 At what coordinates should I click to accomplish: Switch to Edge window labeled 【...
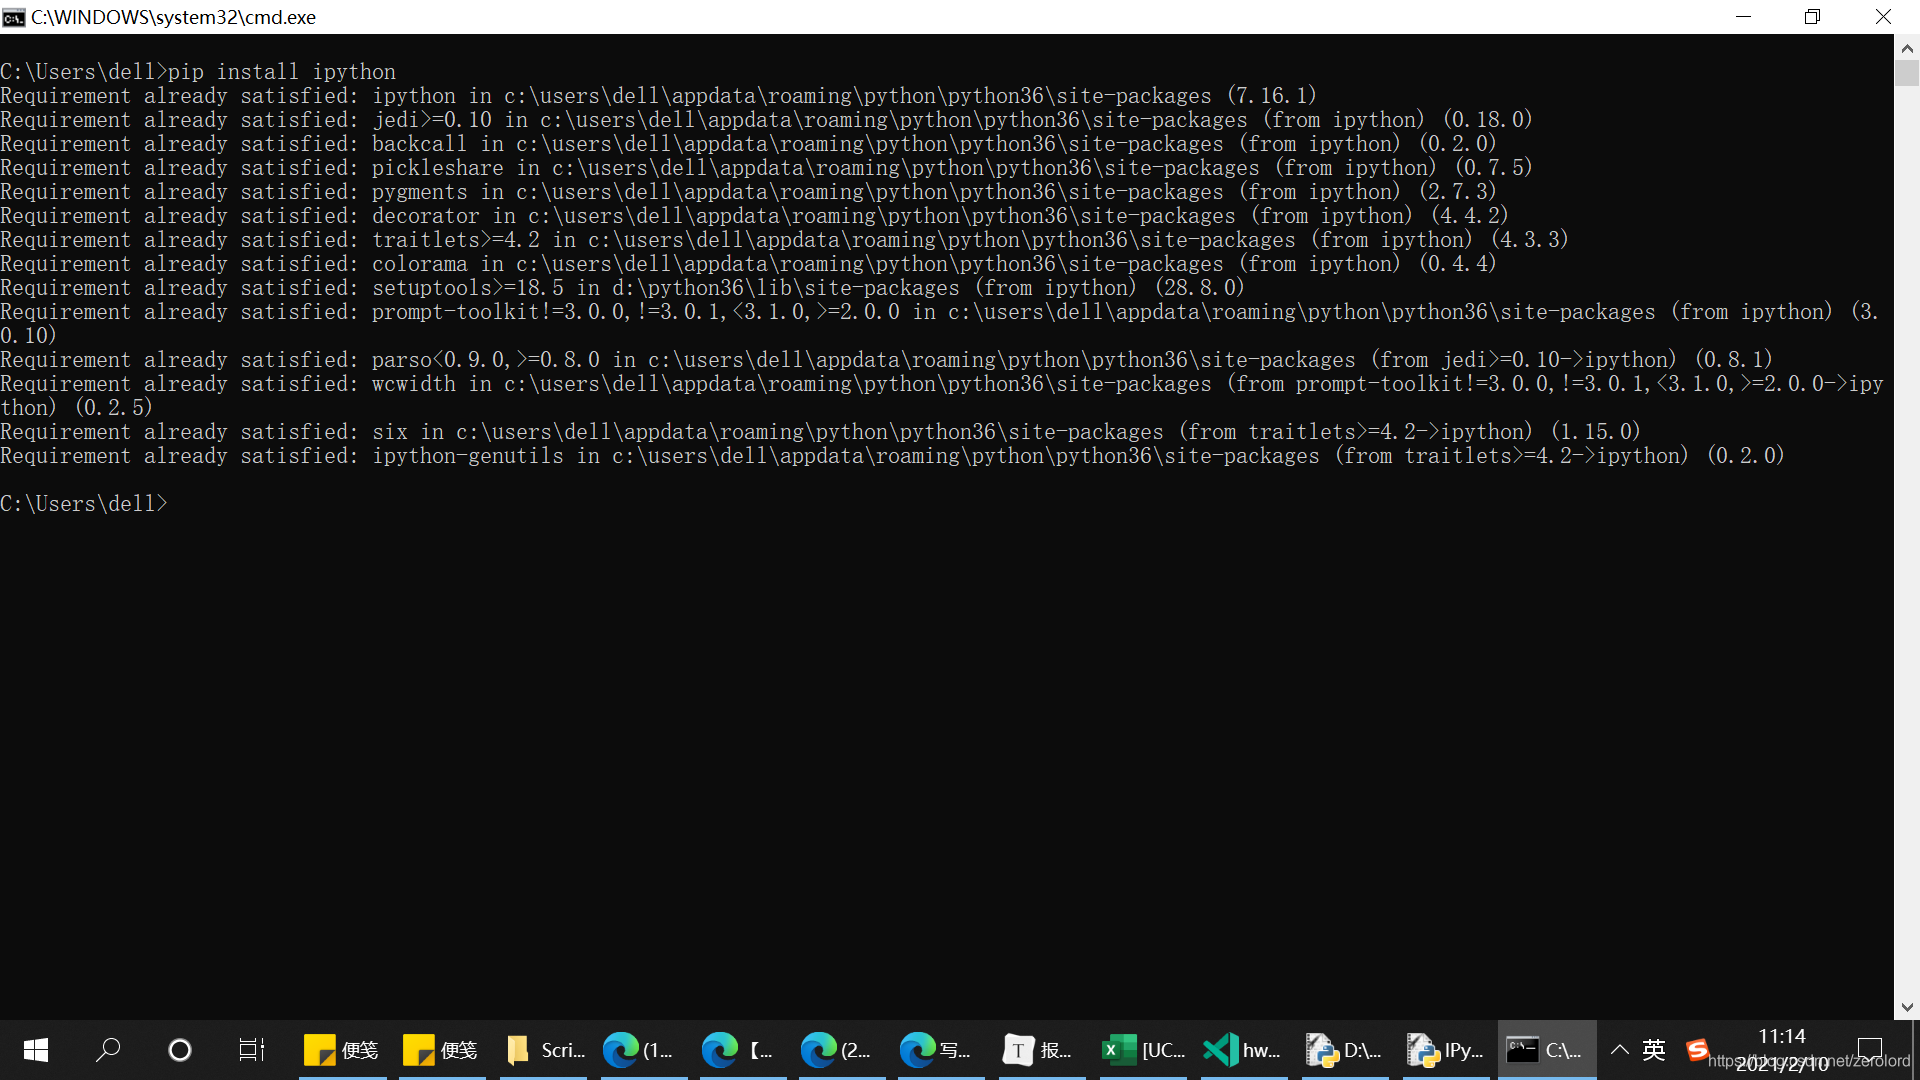coord(743,1050)
